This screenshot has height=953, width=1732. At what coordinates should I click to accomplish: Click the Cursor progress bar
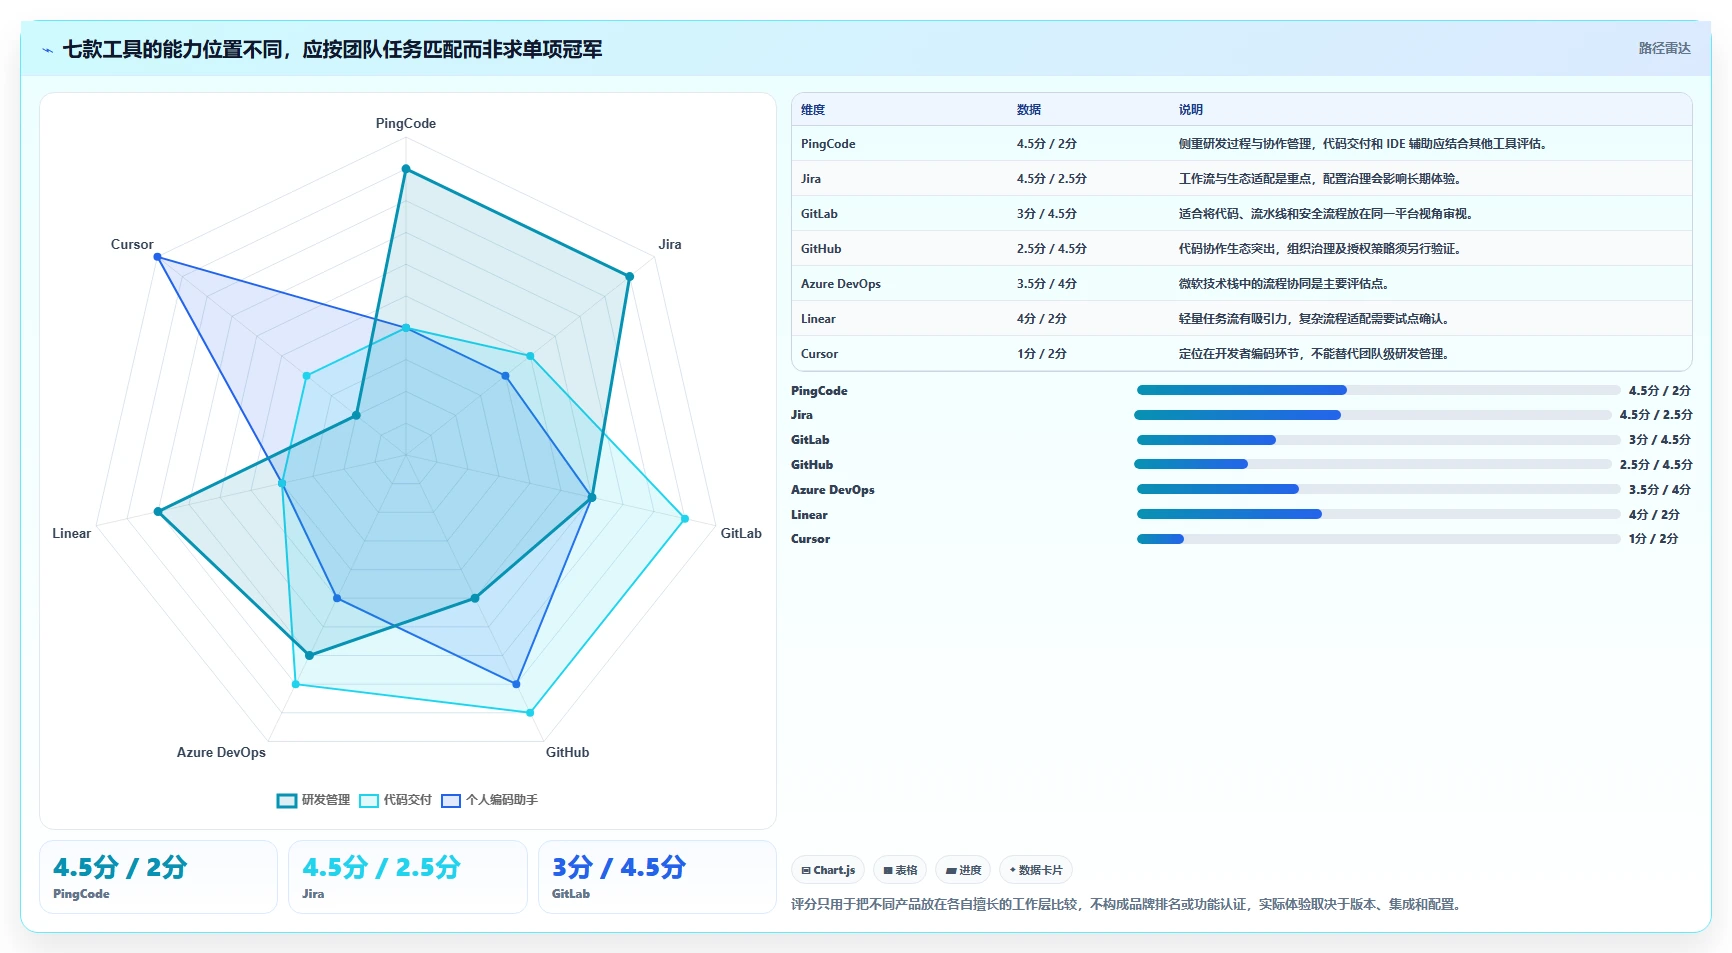tap(1378, 539)
